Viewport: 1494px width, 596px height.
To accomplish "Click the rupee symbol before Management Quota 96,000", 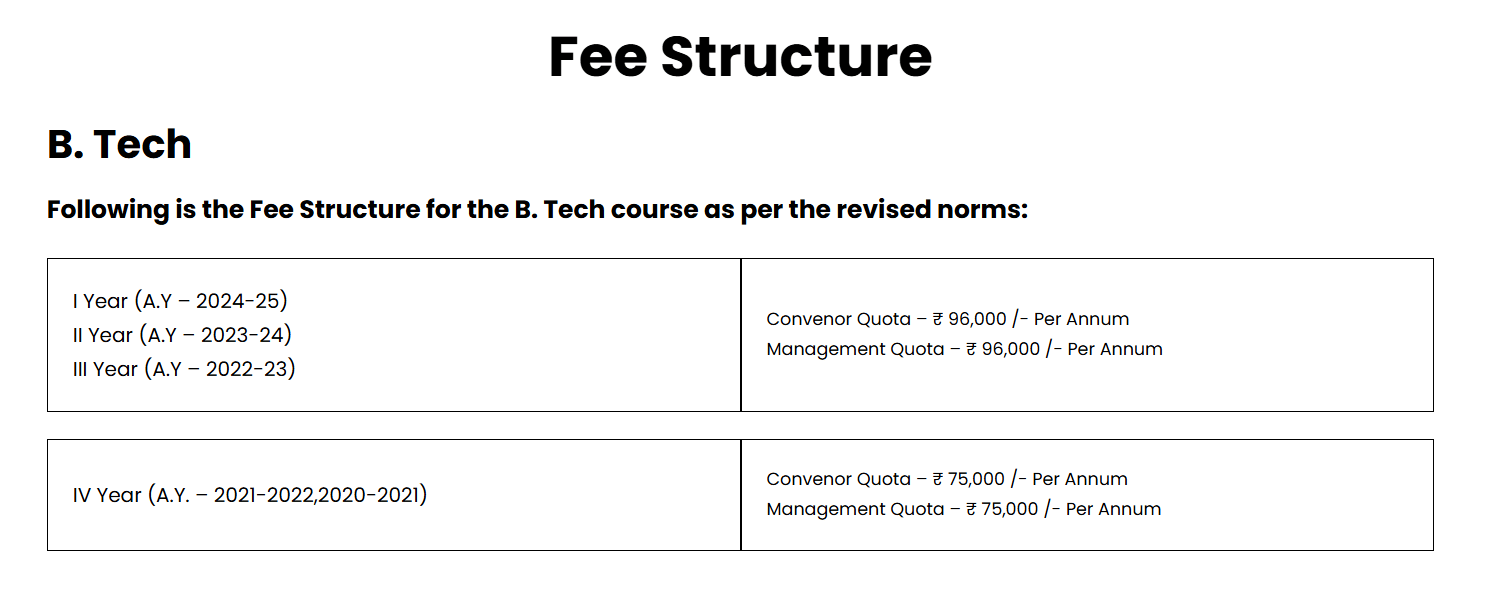I will (972, 350).
